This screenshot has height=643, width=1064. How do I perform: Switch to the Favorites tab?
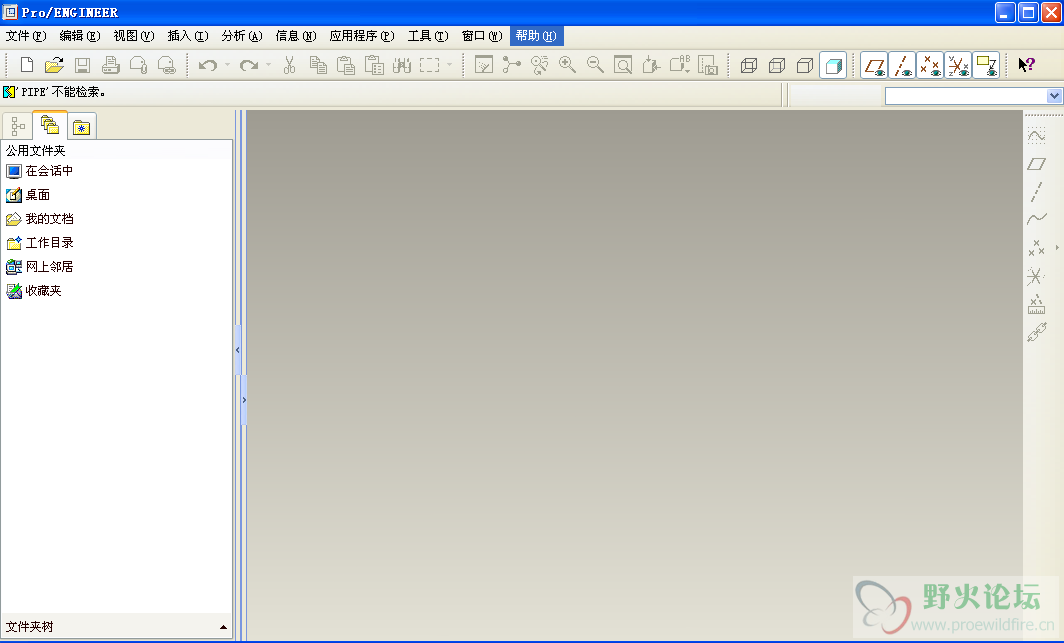coord(81,126)
